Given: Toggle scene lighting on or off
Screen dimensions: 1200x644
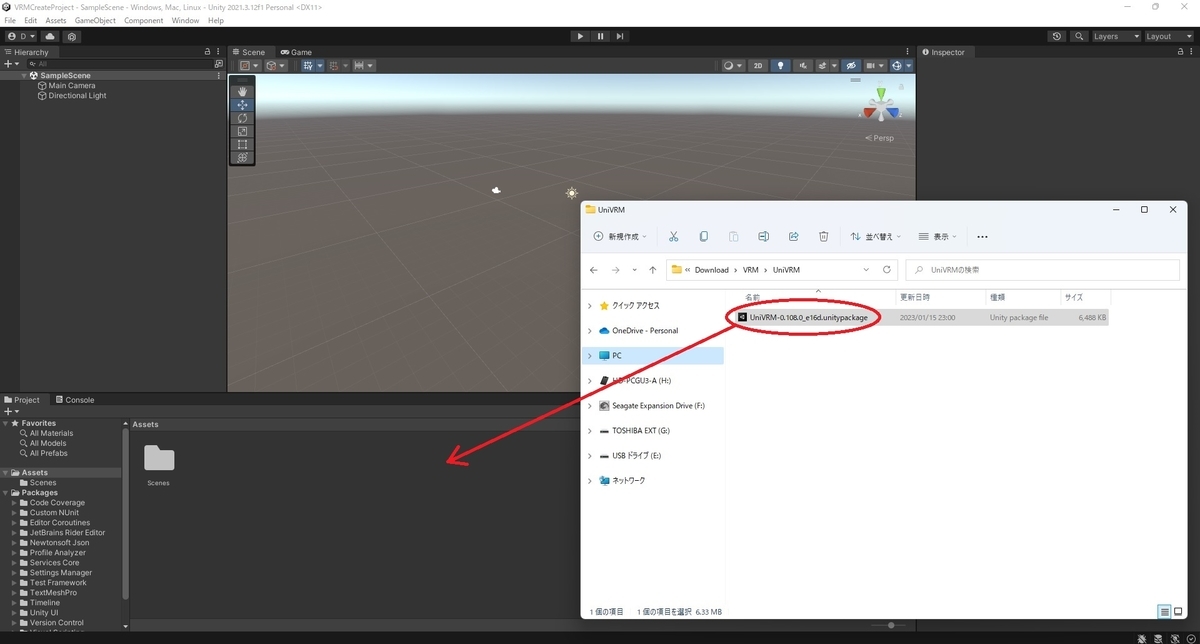Looking at the screenshot, I should click(x=781, y=65).
